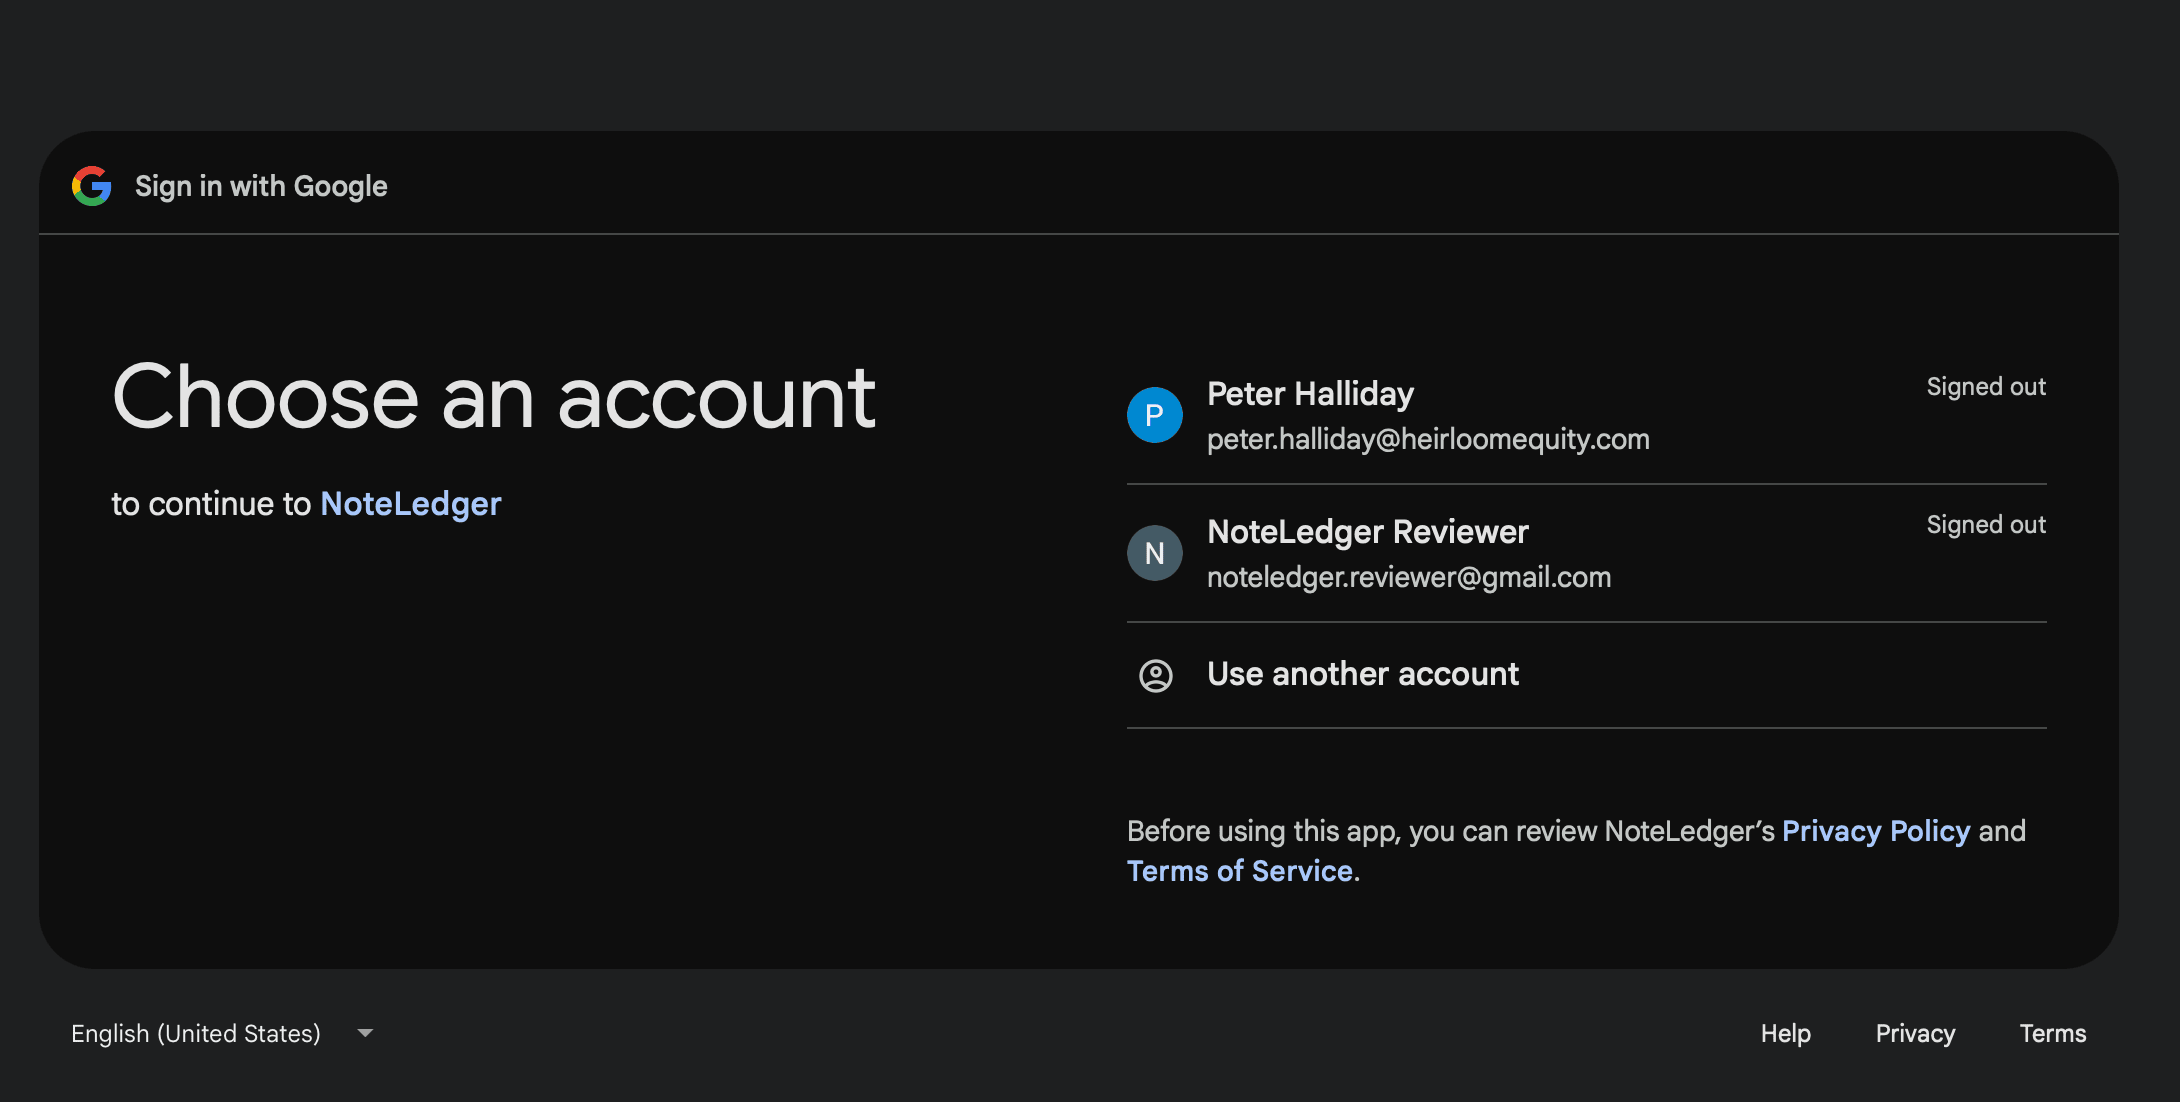Choose the NoteLedger Reviewer account
The width and height of the screenshot is (2180, 1102).
coord(1587,553)
